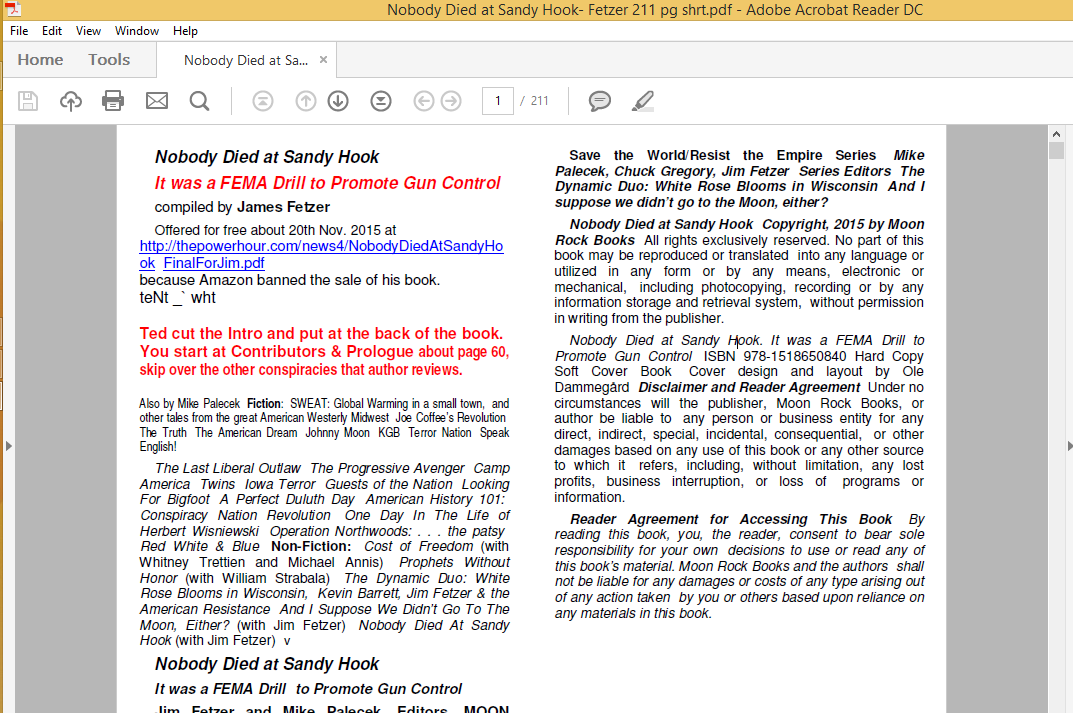Print the document with the printer icon
This screenshot has height=713, width=1073.
coord(113,101)
